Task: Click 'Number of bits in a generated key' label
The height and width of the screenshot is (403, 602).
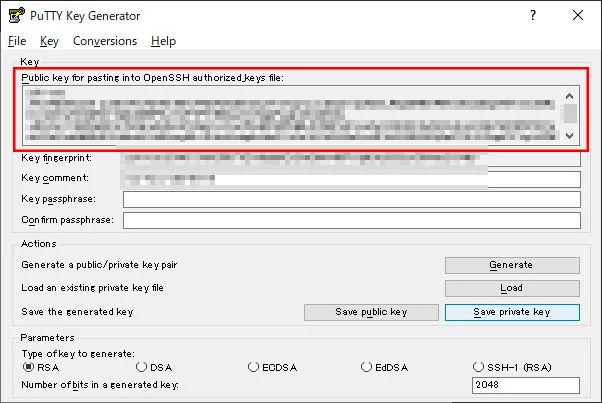Action: coord(100,385)
